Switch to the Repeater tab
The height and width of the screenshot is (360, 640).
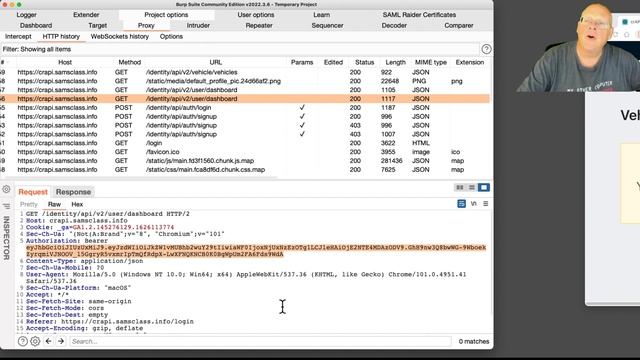259,25
